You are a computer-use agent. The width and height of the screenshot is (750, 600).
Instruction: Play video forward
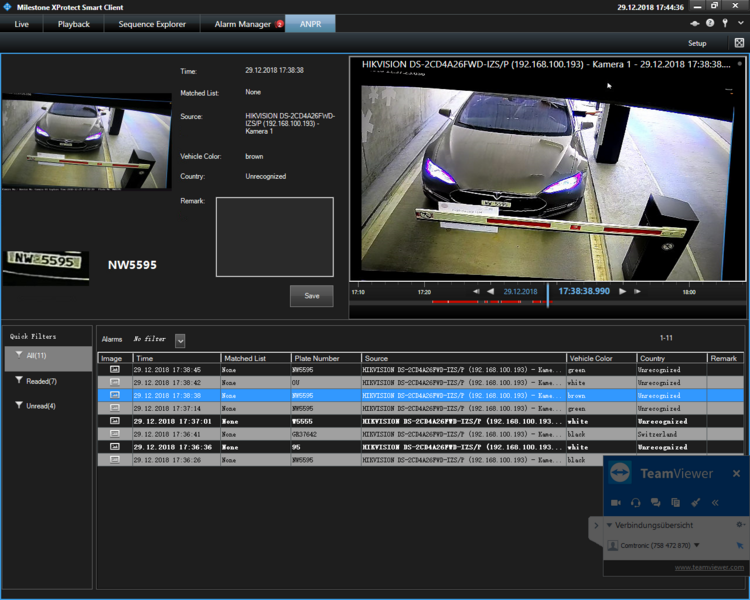622,291
